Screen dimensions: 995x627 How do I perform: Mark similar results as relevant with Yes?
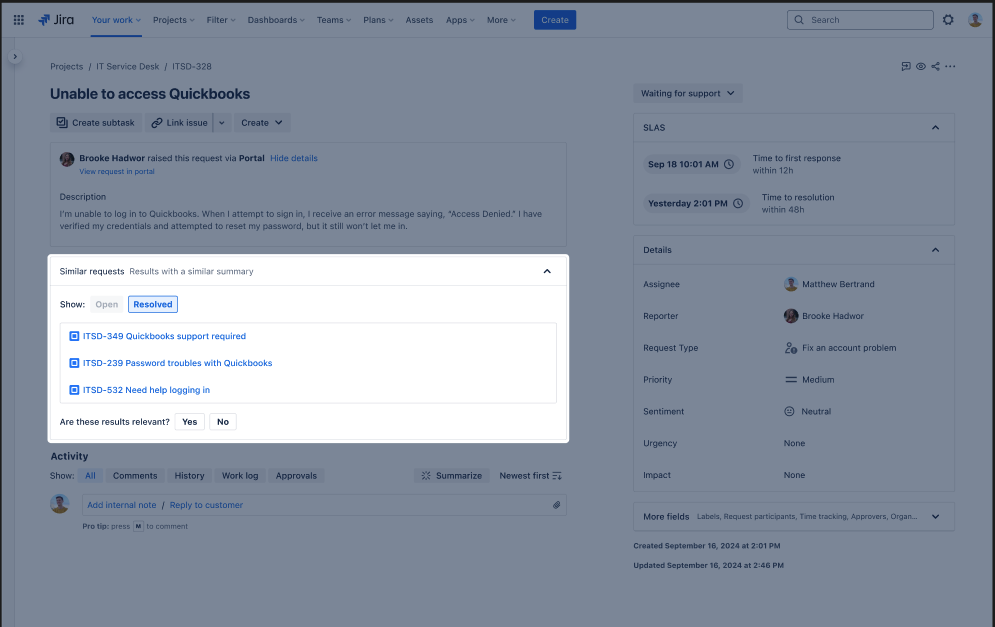(x=190, y=422)
